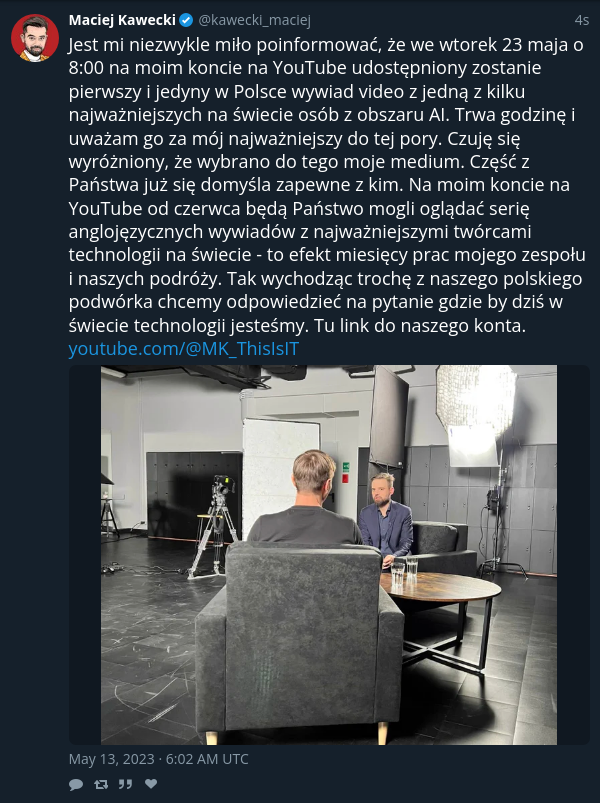Enlarge the studio interview photo

point(329,555)
